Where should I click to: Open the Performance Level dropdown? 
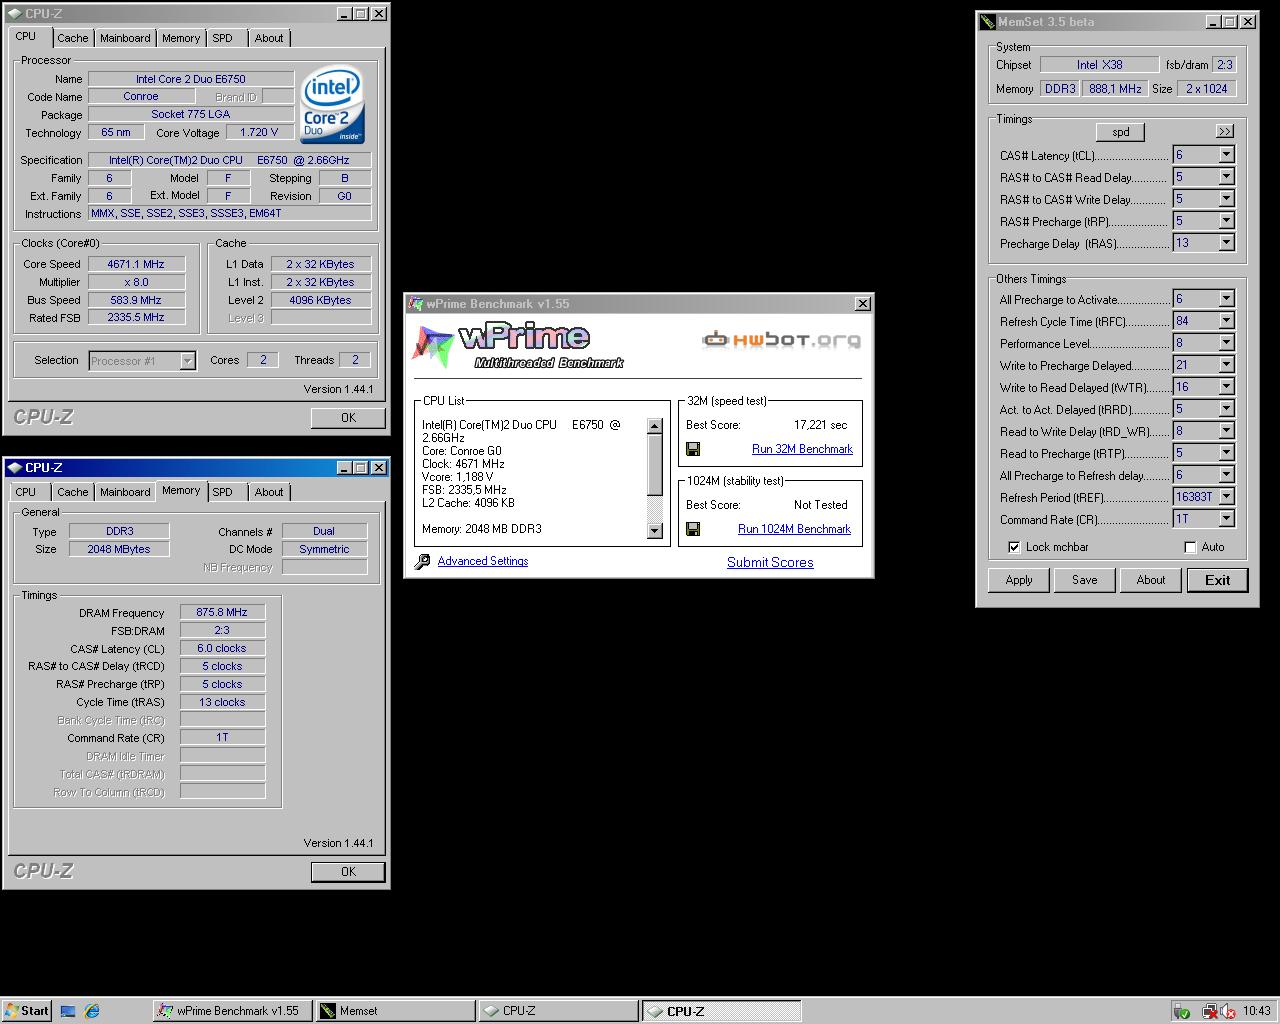click(1226, 343)
